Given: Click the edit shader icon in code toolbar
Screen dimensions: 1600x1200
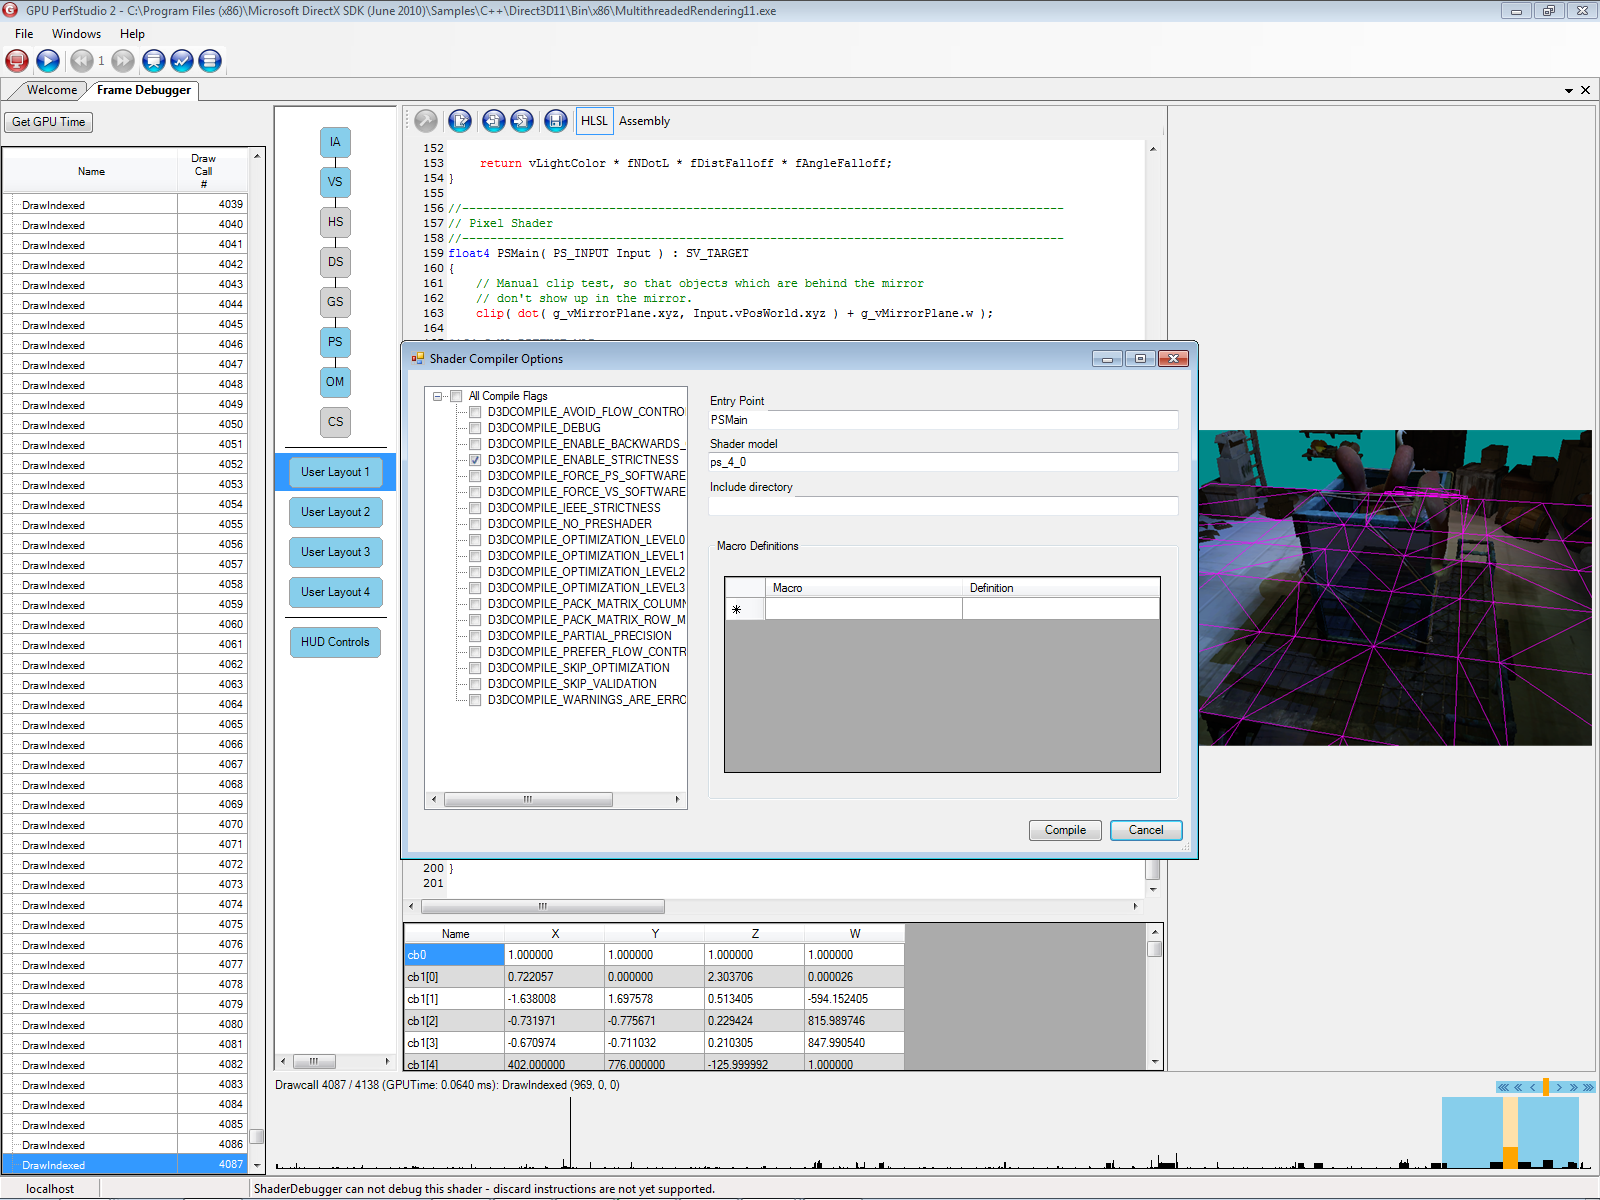Looking at the screenshot, I should [x=460, y=121].
